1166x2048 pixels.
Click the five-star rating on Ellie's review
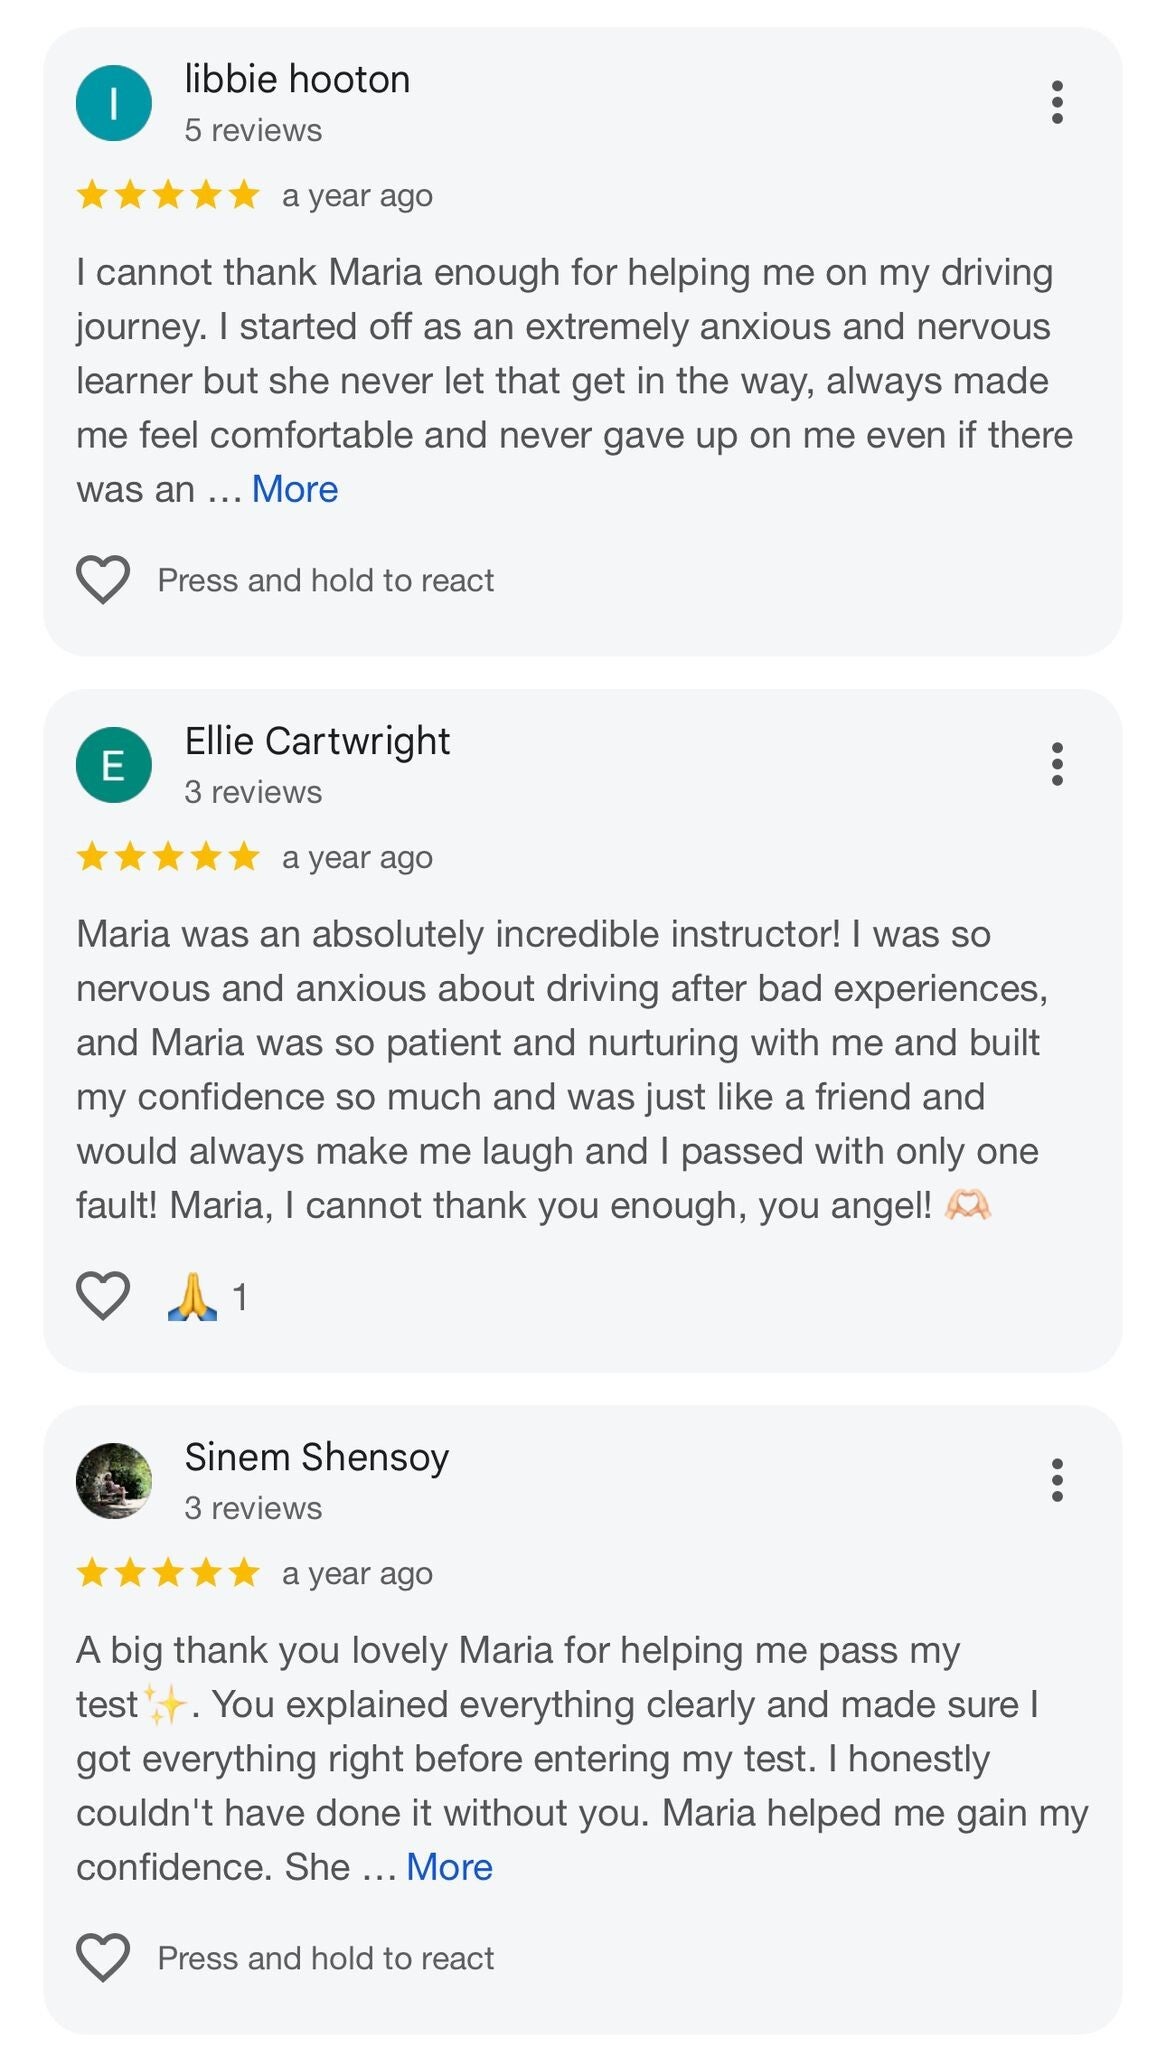click(168, 857)
